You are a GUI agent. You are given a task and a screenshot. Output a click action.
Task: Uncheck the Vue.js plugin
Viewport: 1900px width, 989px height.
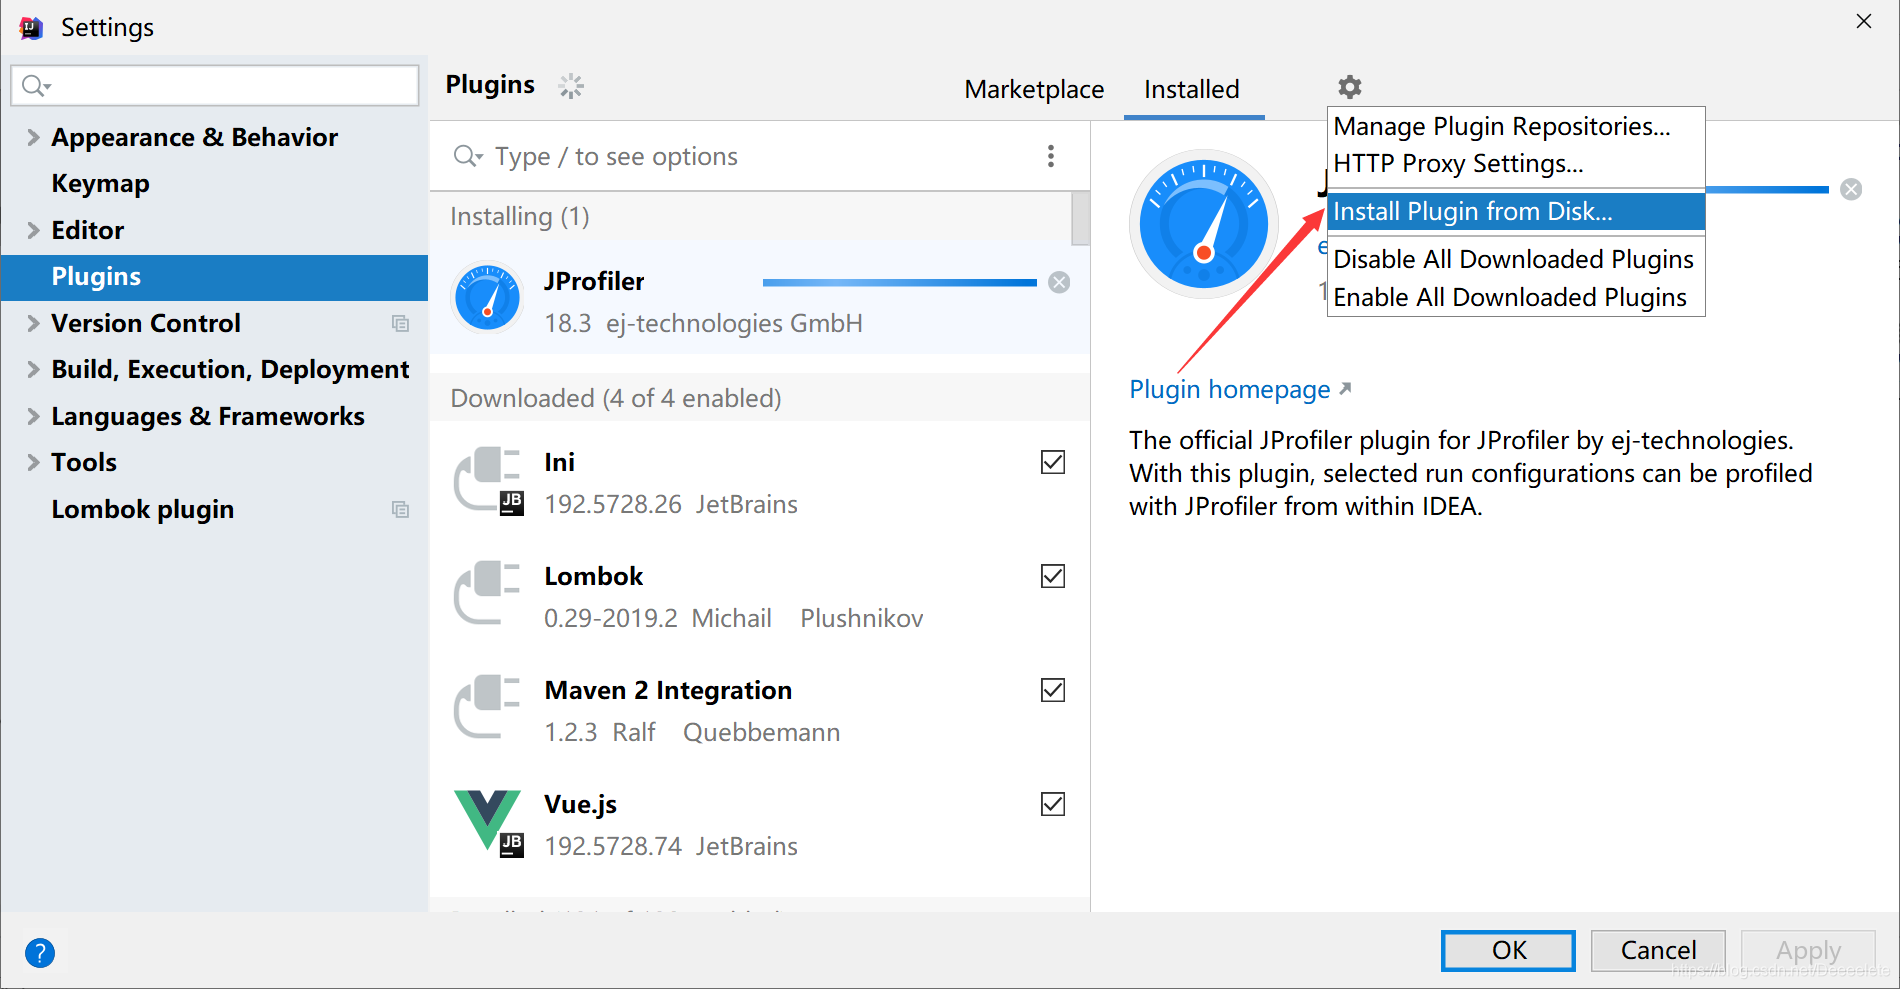[x=1053, y=804]
